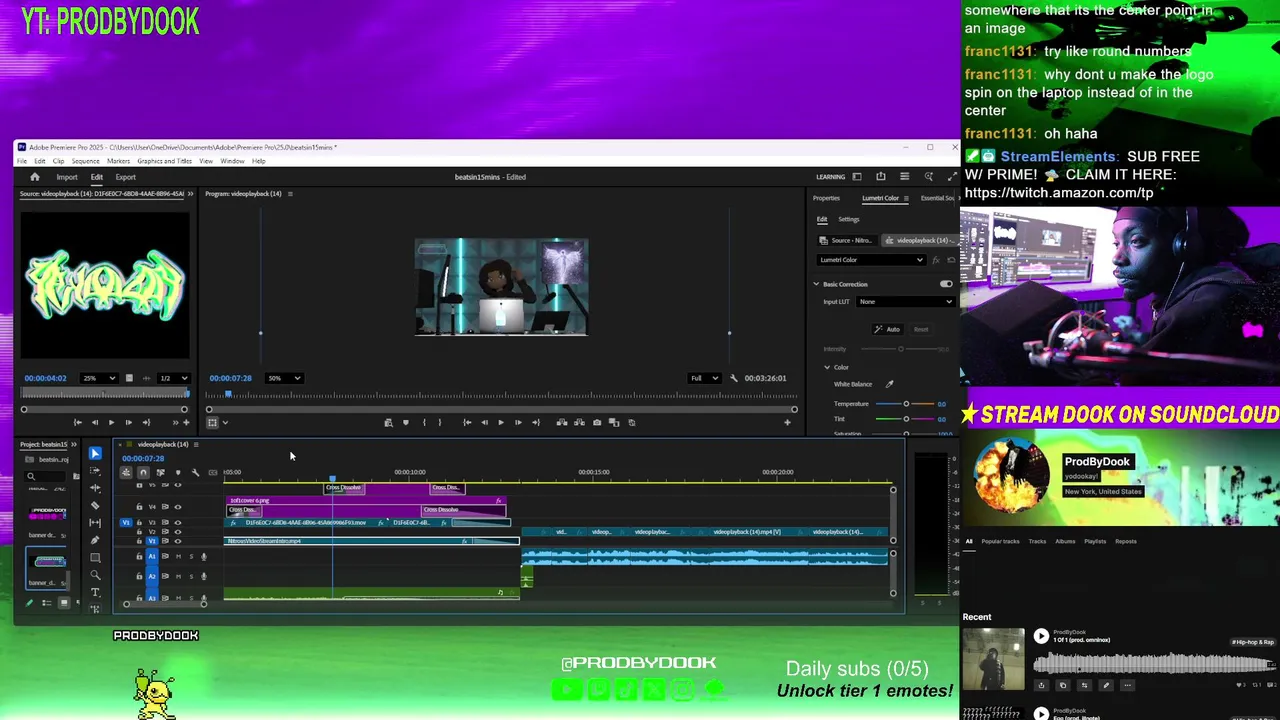Toggle linked selection in timeline header
The height and width of the screenshot is (720, 1280).
click(160, 472)
